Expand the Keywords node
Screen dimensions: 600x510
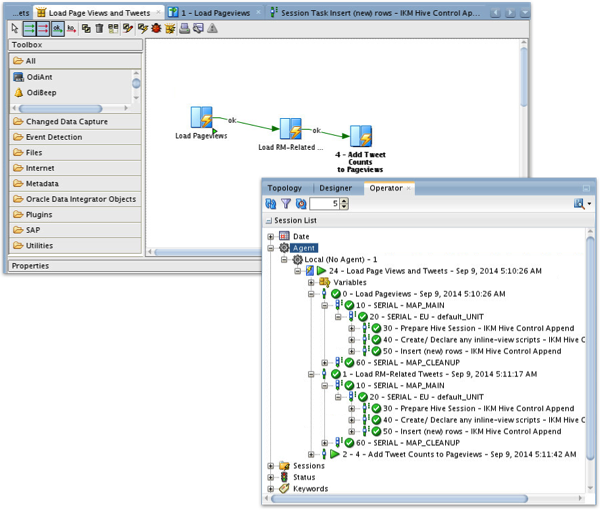coord(271,489)
